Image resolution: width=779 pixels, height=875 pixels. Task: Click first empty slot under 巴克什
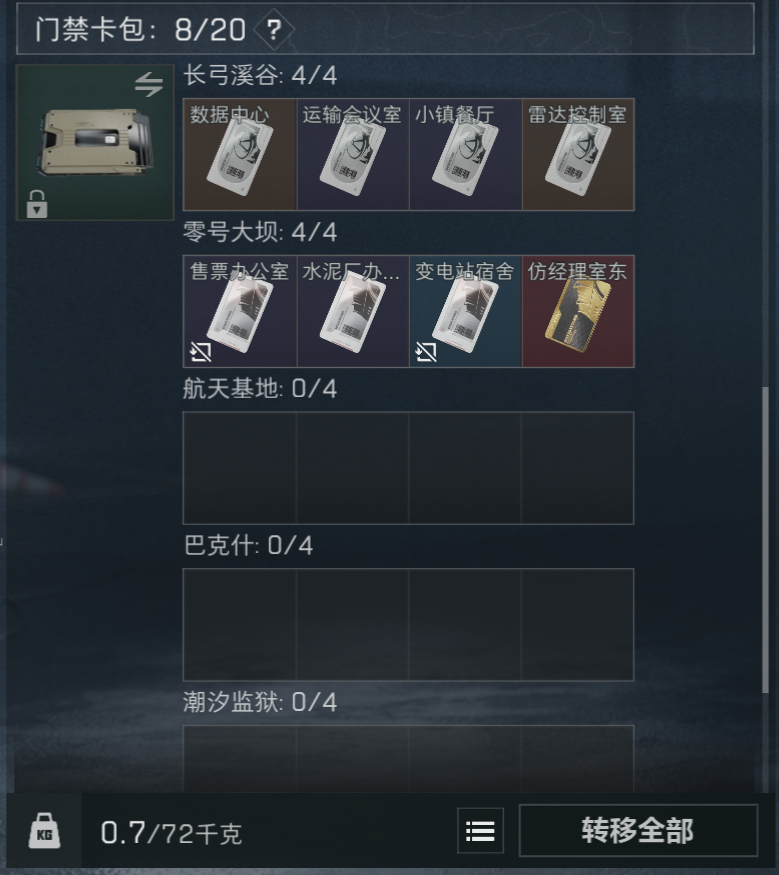point(240,625)
